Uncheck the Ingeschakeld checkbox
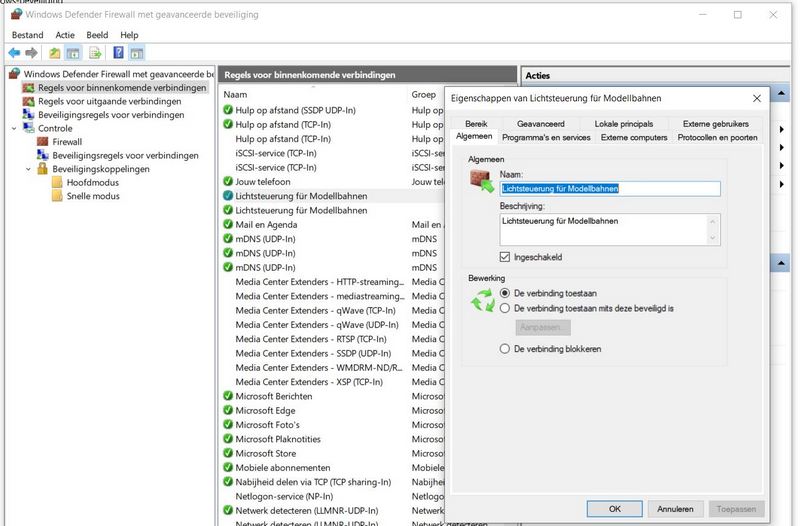Image resolution: width=800 pixels, height=526 pixels. click(x=505, y=257)
